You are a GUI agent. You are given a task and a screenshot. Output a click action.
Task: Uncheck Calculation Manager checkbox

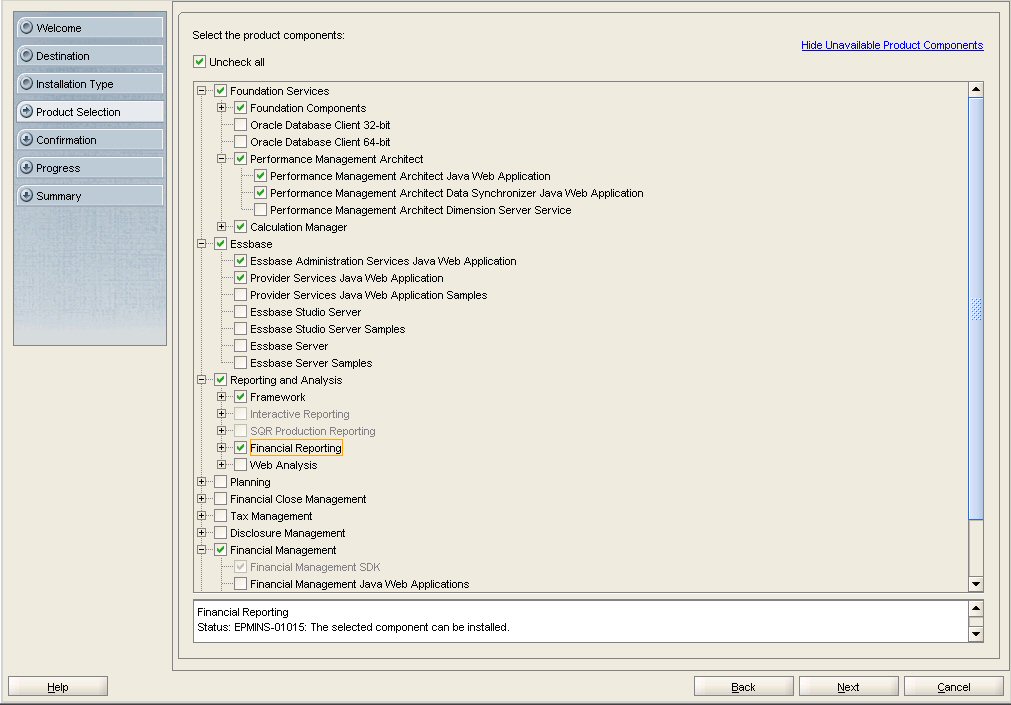point(240,226)
